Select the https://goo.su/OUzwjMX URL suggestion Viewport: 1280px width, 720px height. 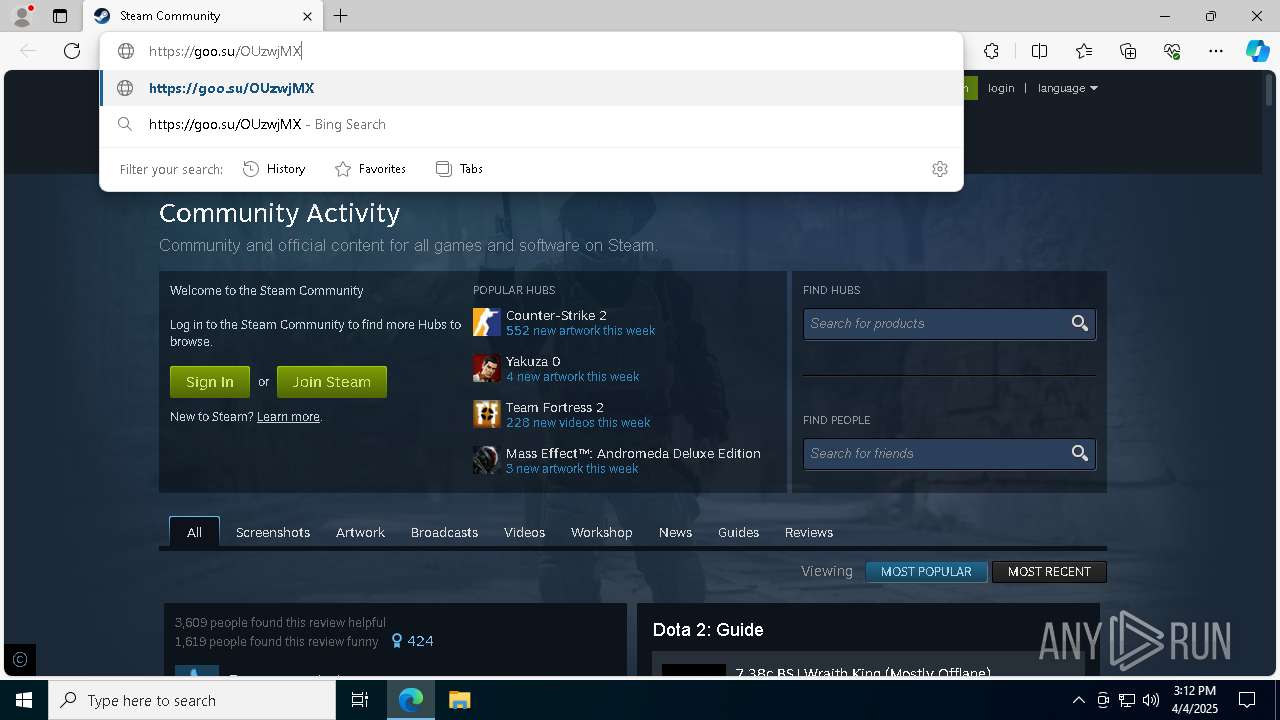[x=531, y=88]
